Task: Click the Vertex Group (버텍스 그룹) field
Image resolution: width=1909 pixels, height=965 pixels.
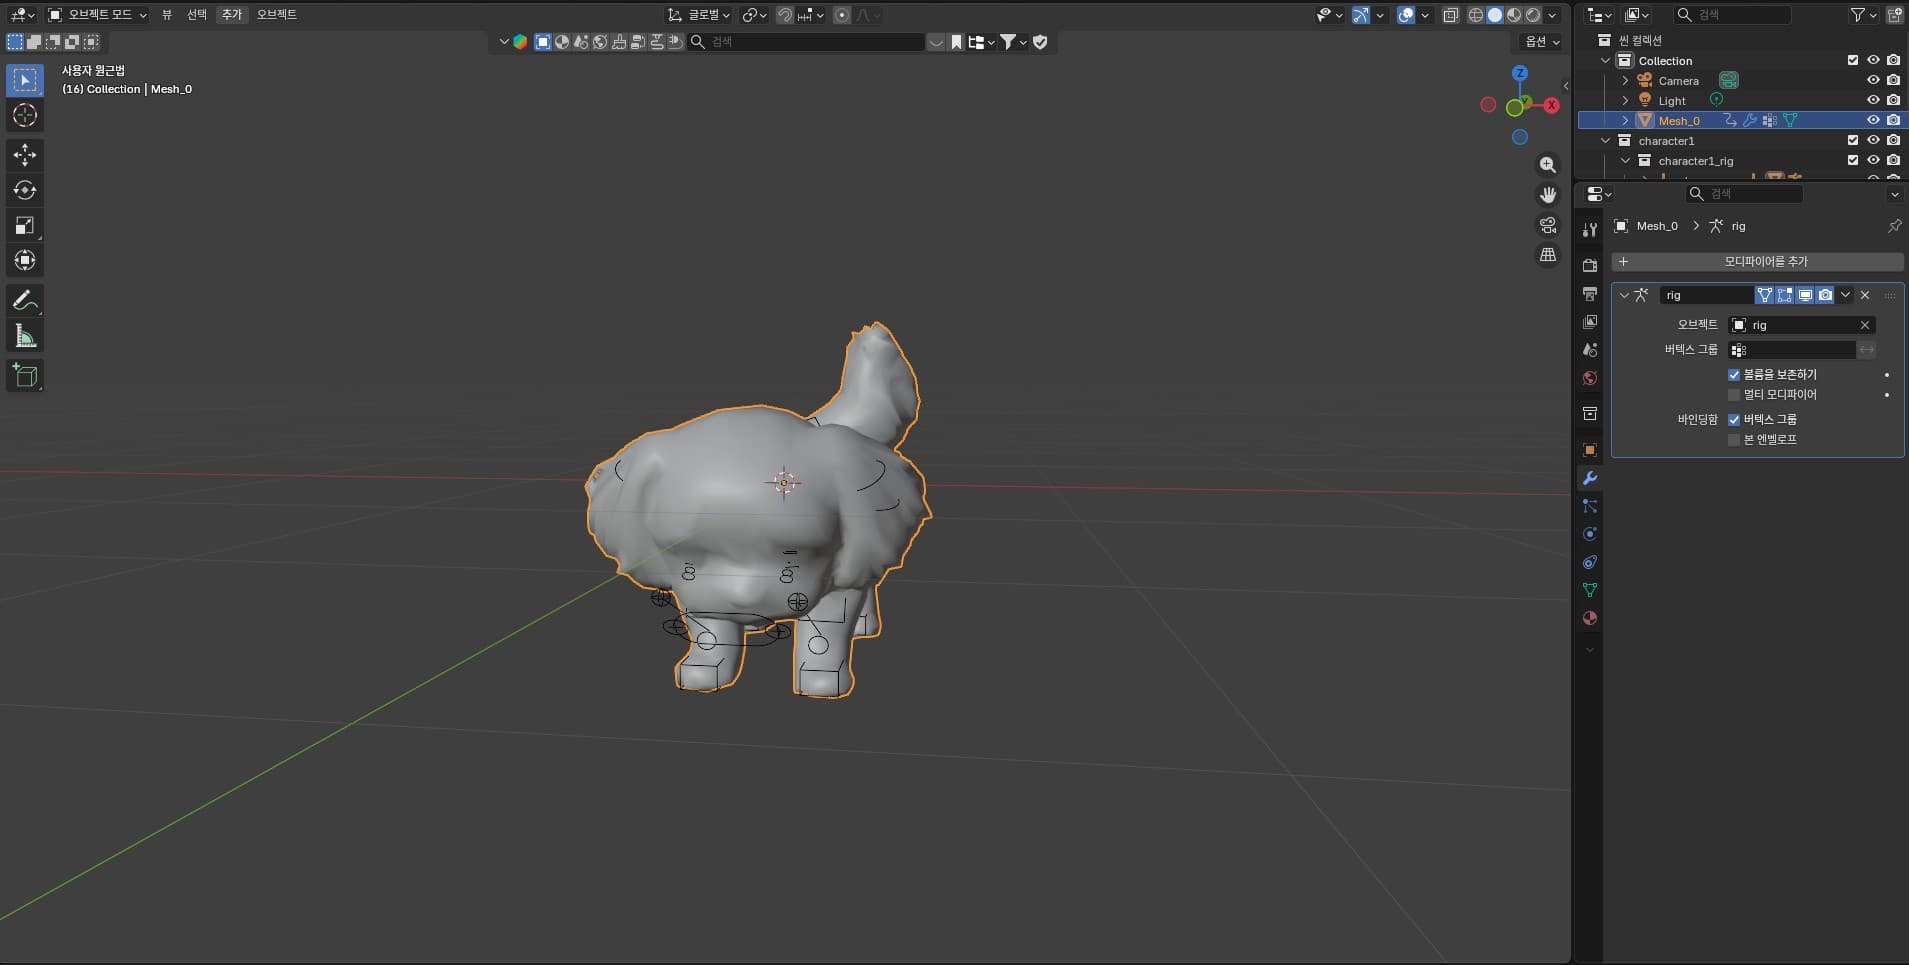Action: tap(1792, 350)
